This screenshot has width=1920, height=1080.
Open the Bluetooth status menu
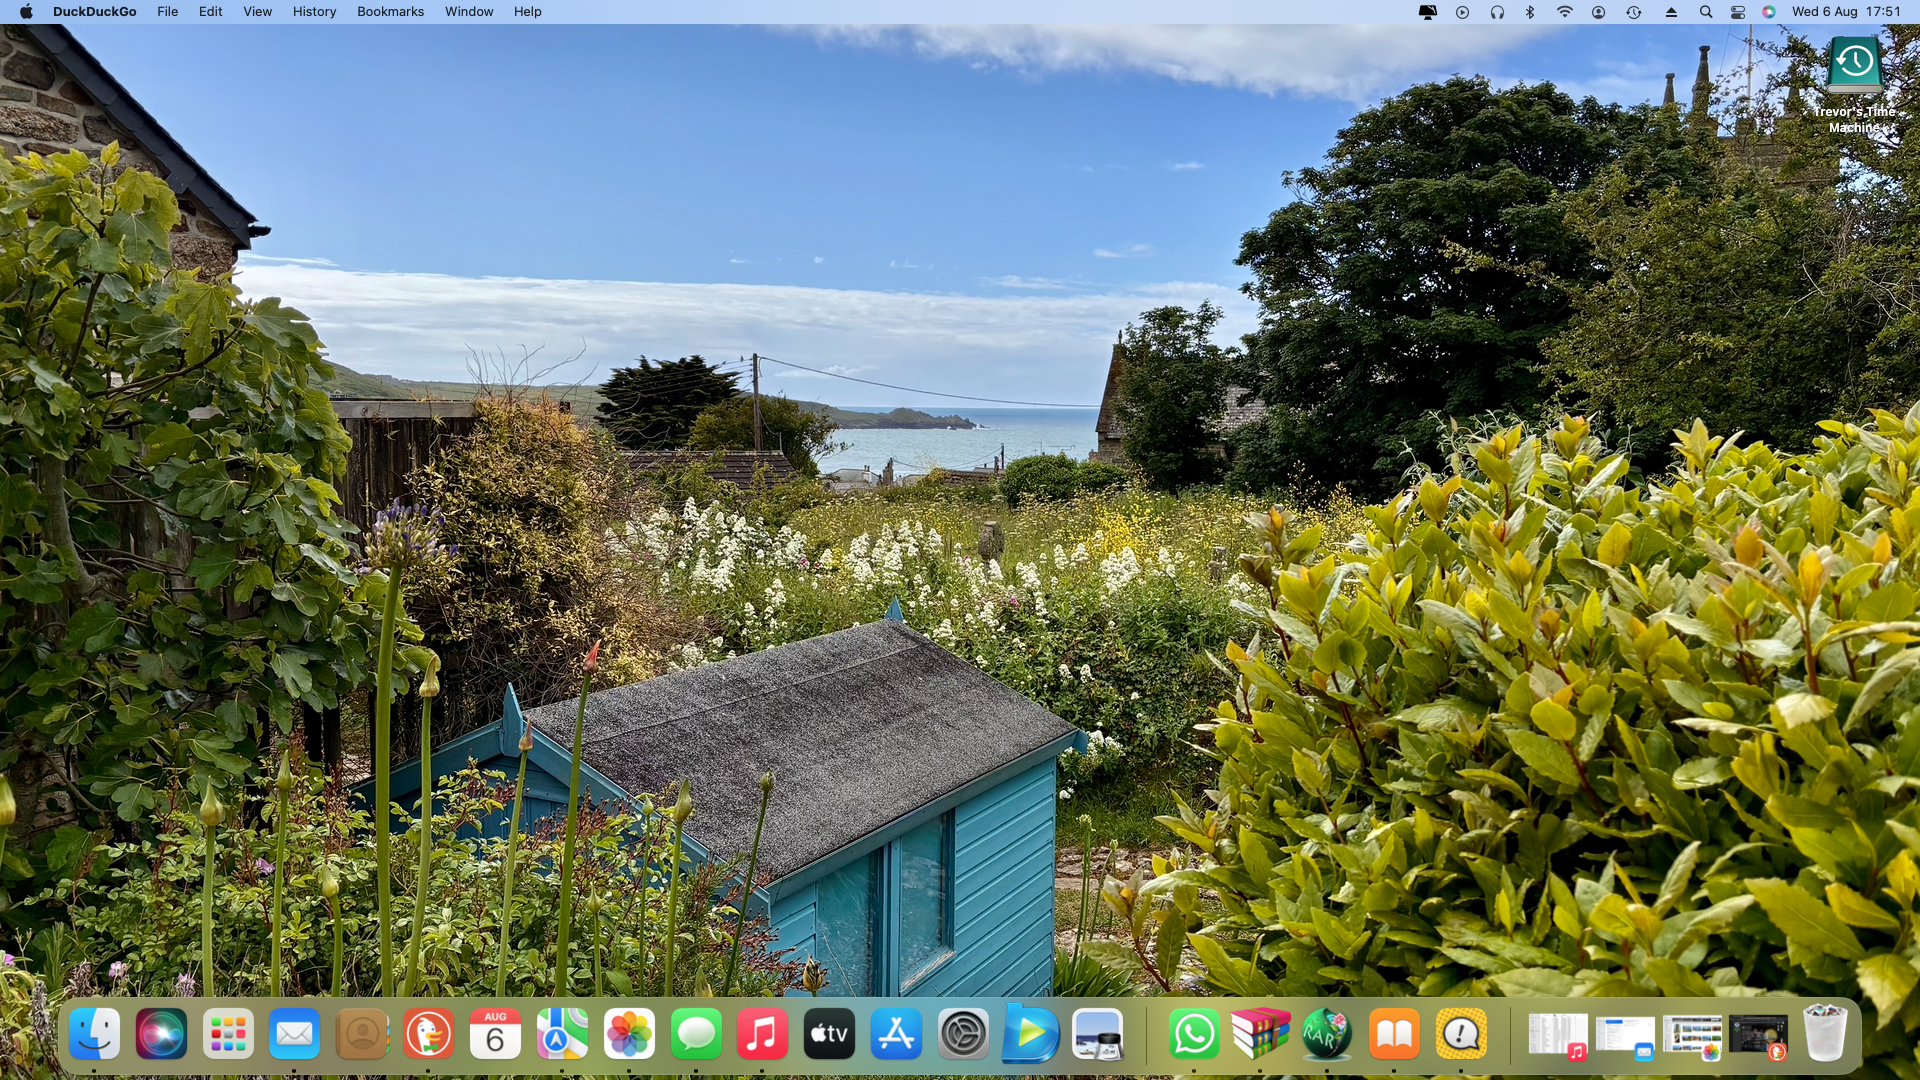click(x=1530, y=12)
